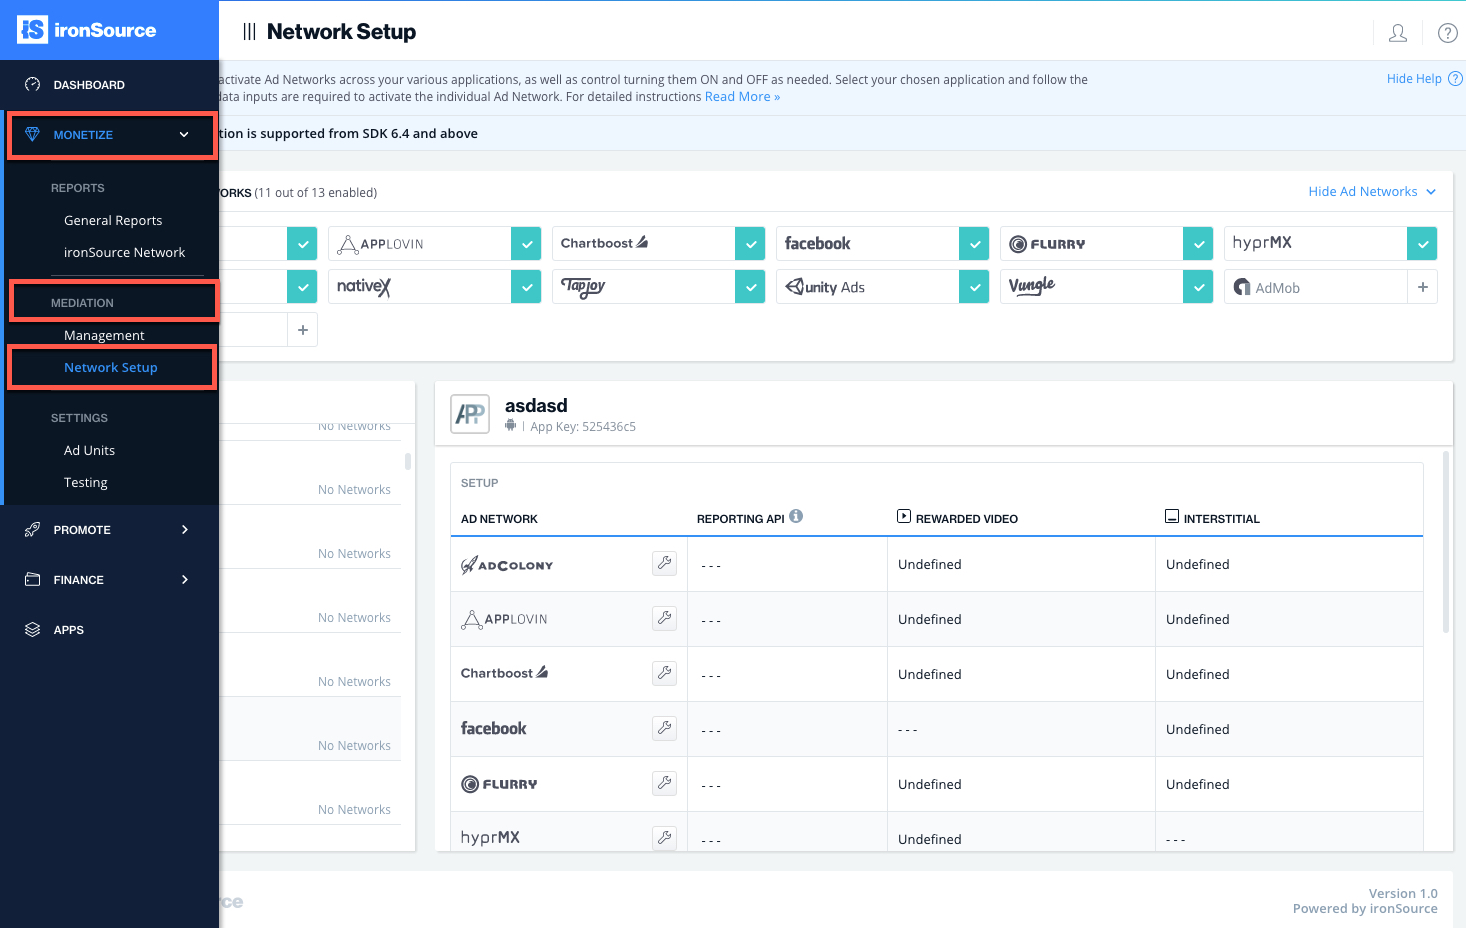This screenshot has height=928, width=1466.
Task: Collapse the MONETIZE section chevron
Action: coord(184,133)
